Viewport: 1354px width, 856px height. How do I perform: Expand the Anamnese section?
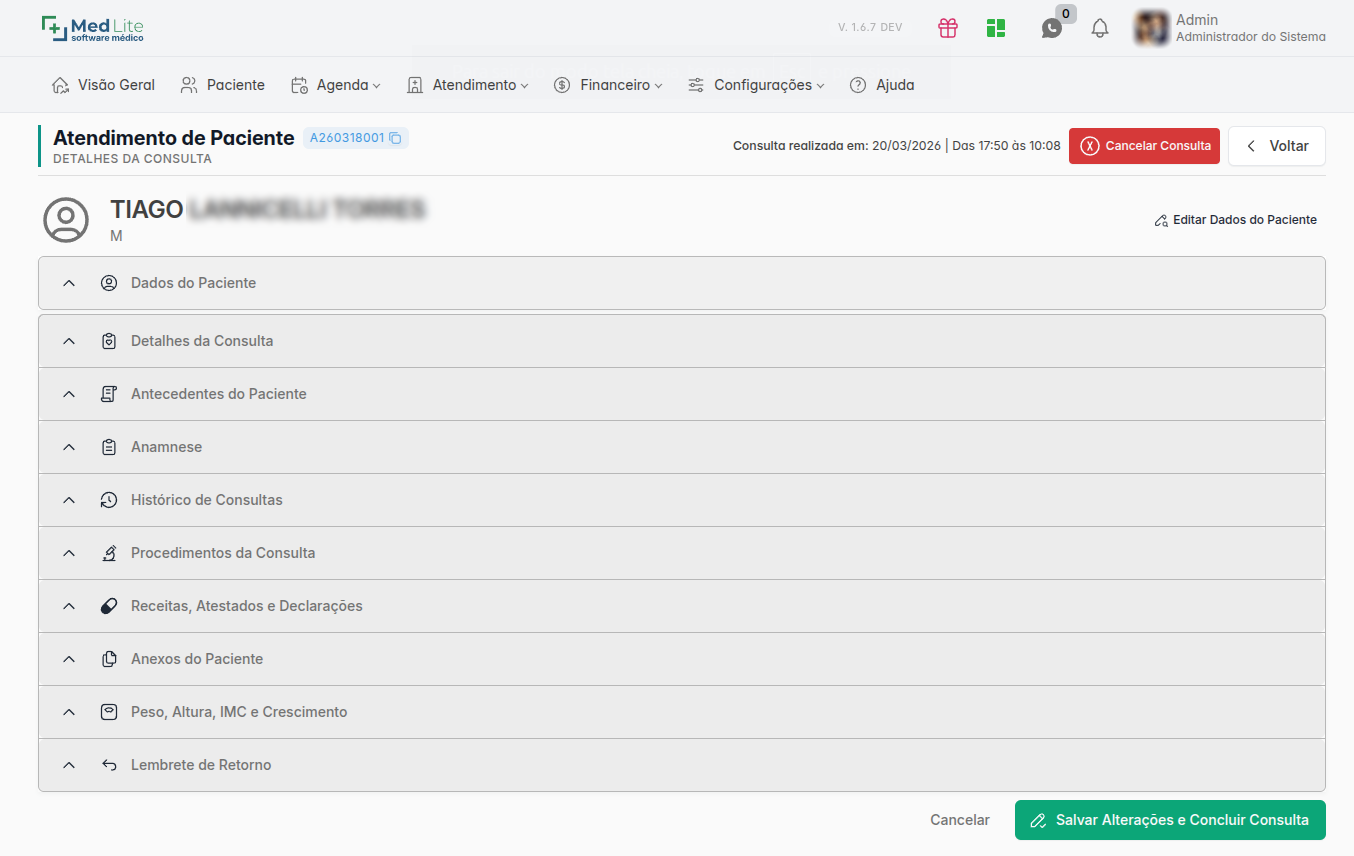682,447
